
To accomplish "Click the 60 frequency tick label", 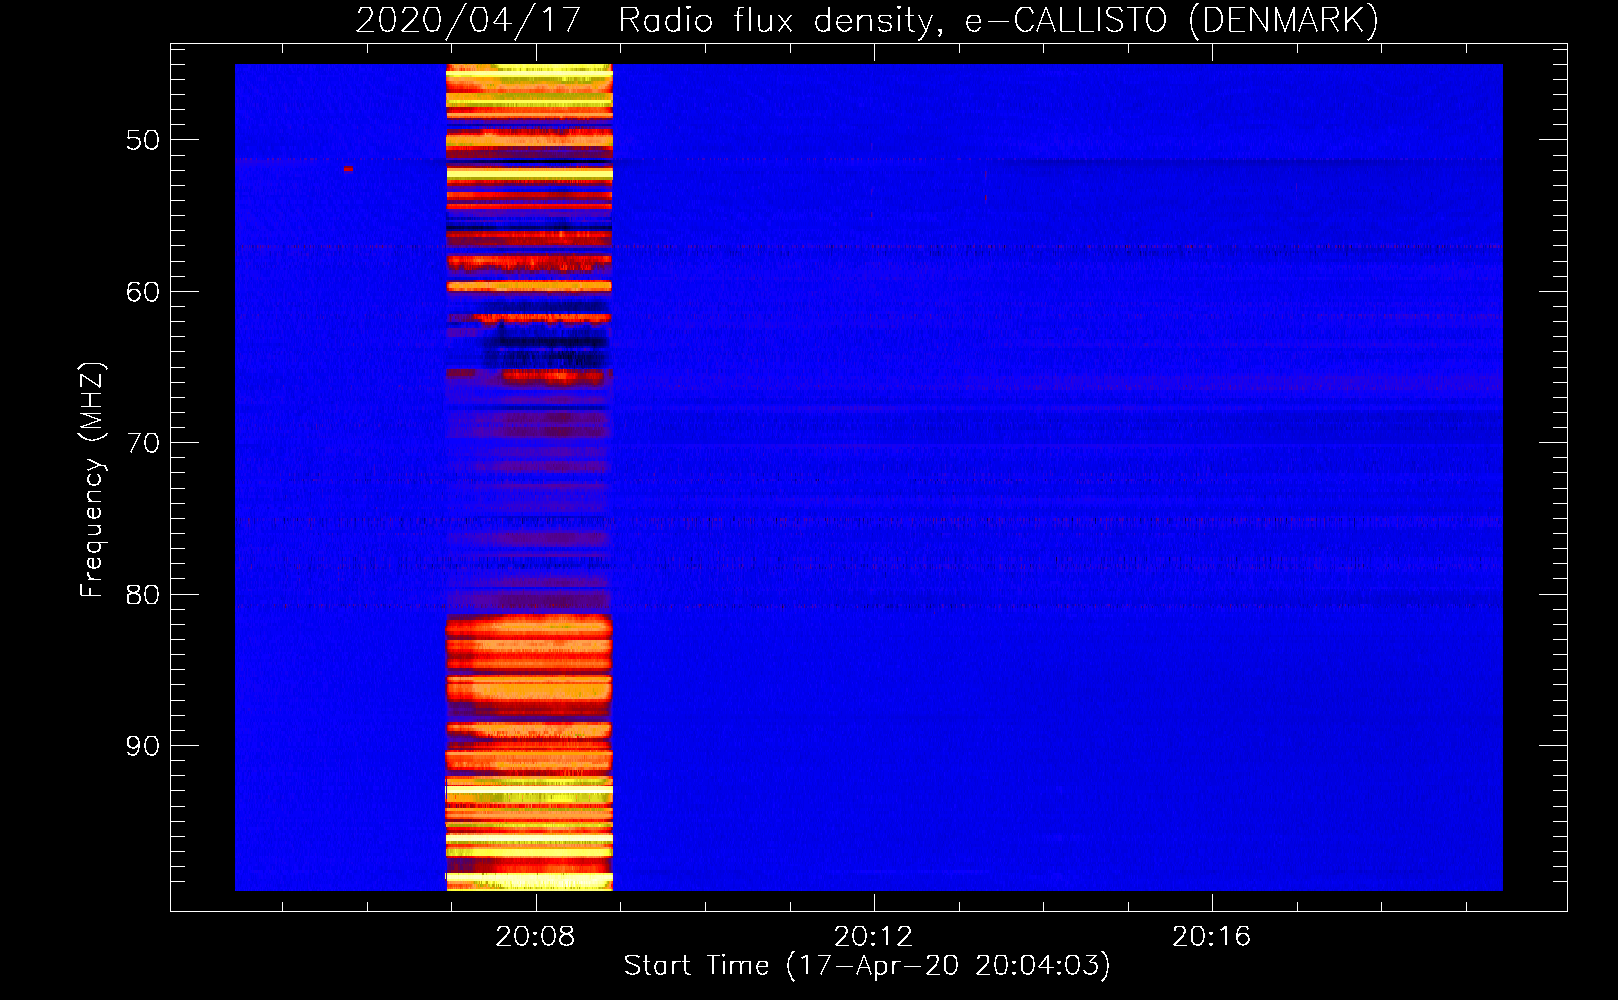I will (x=143, y=292).
